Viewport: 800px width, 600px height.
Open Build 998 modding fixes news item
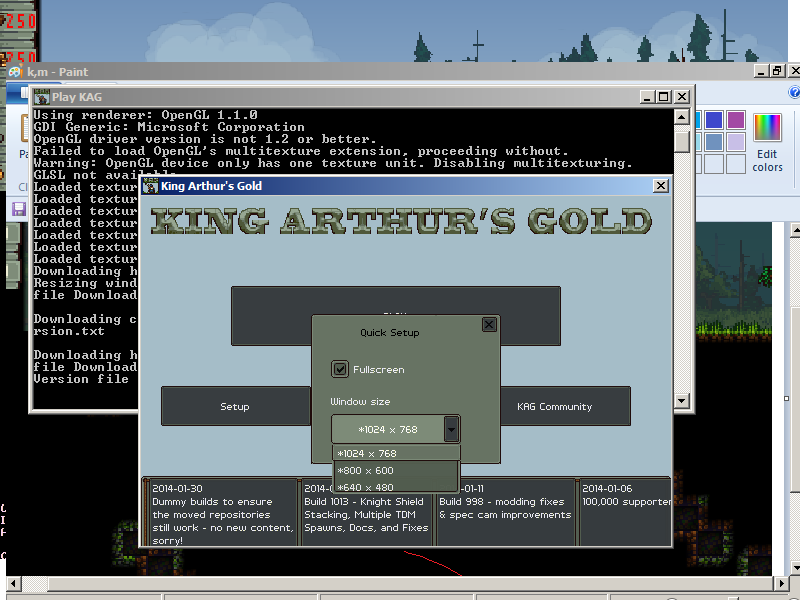[505, 513]
